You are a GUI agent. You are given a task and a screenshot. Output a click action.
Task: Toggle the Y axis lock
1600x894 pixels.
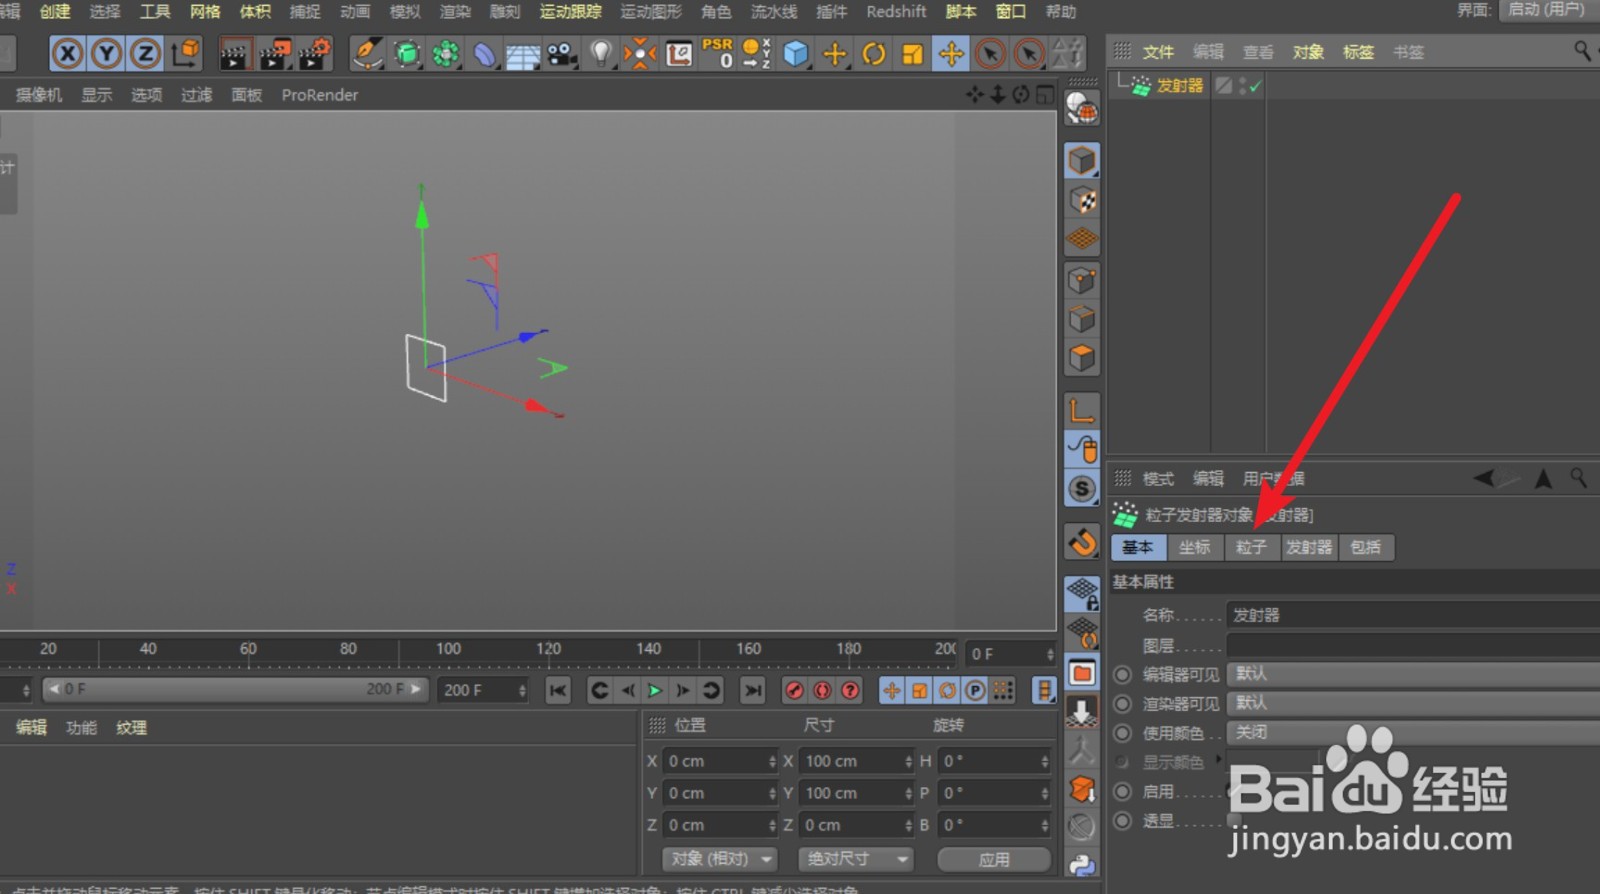coord(106,53)
